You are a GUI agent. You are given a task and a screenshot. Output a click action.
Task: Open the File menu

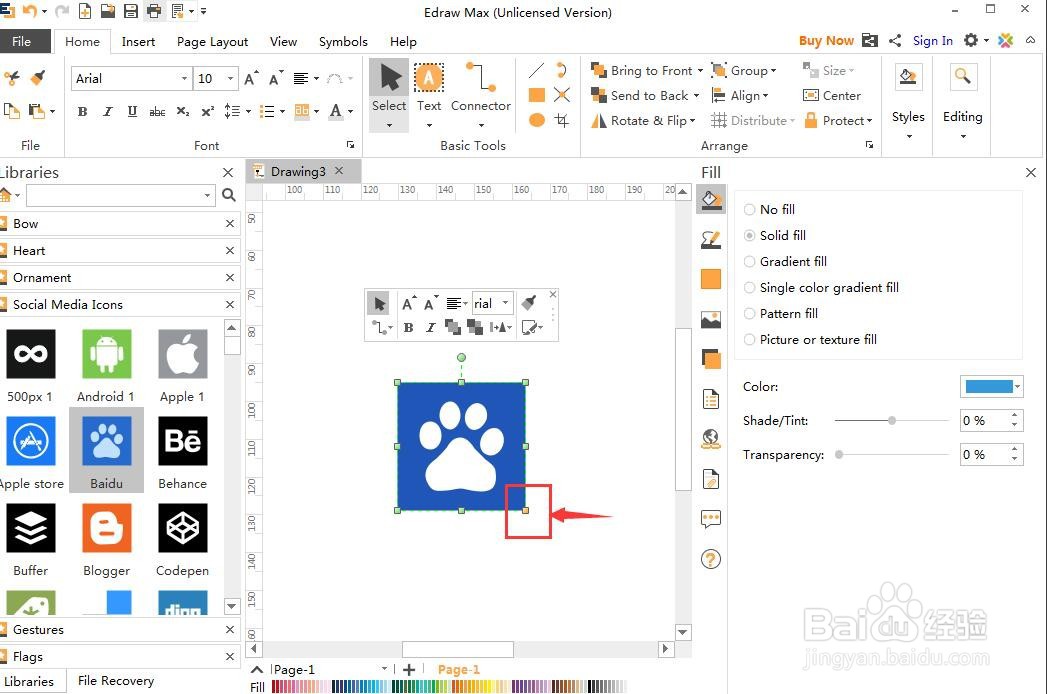click(21, 41)
